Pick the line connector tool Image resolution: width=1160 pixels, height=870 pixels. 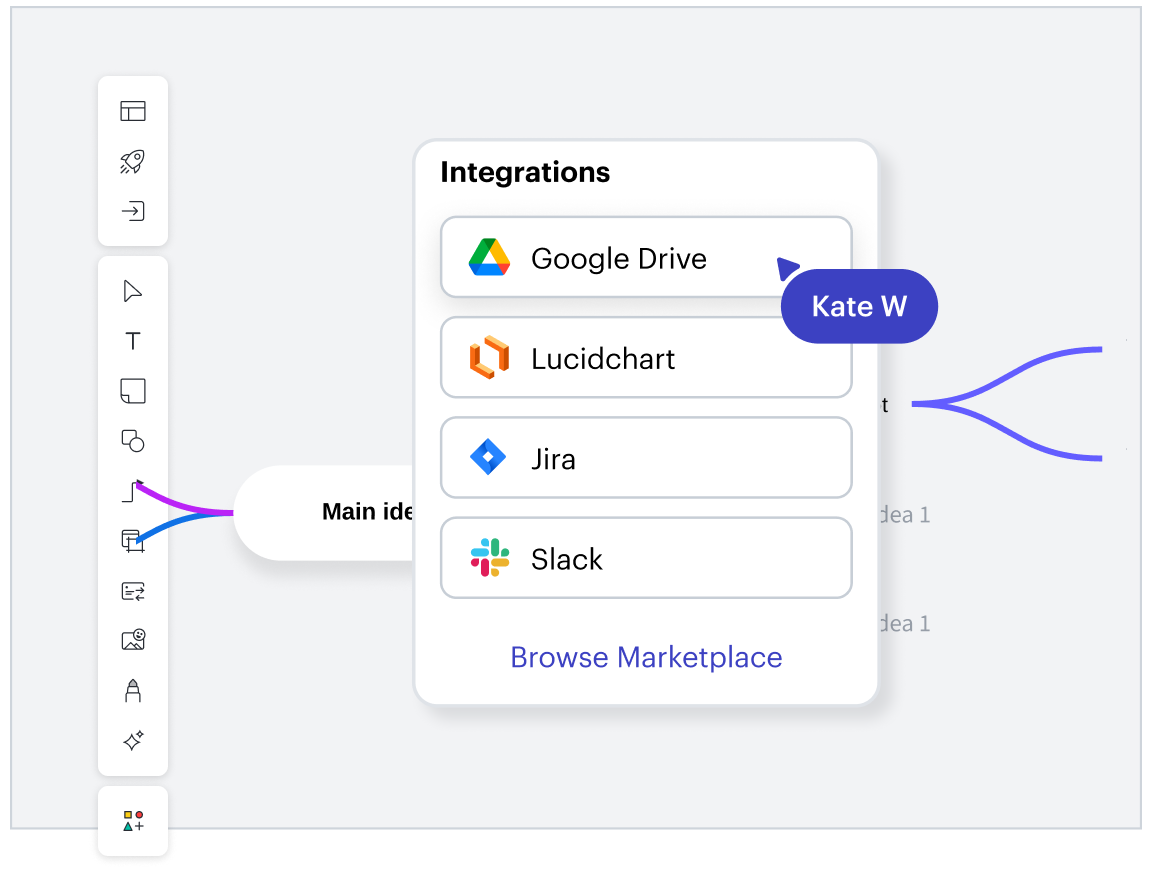click(131, 491)
